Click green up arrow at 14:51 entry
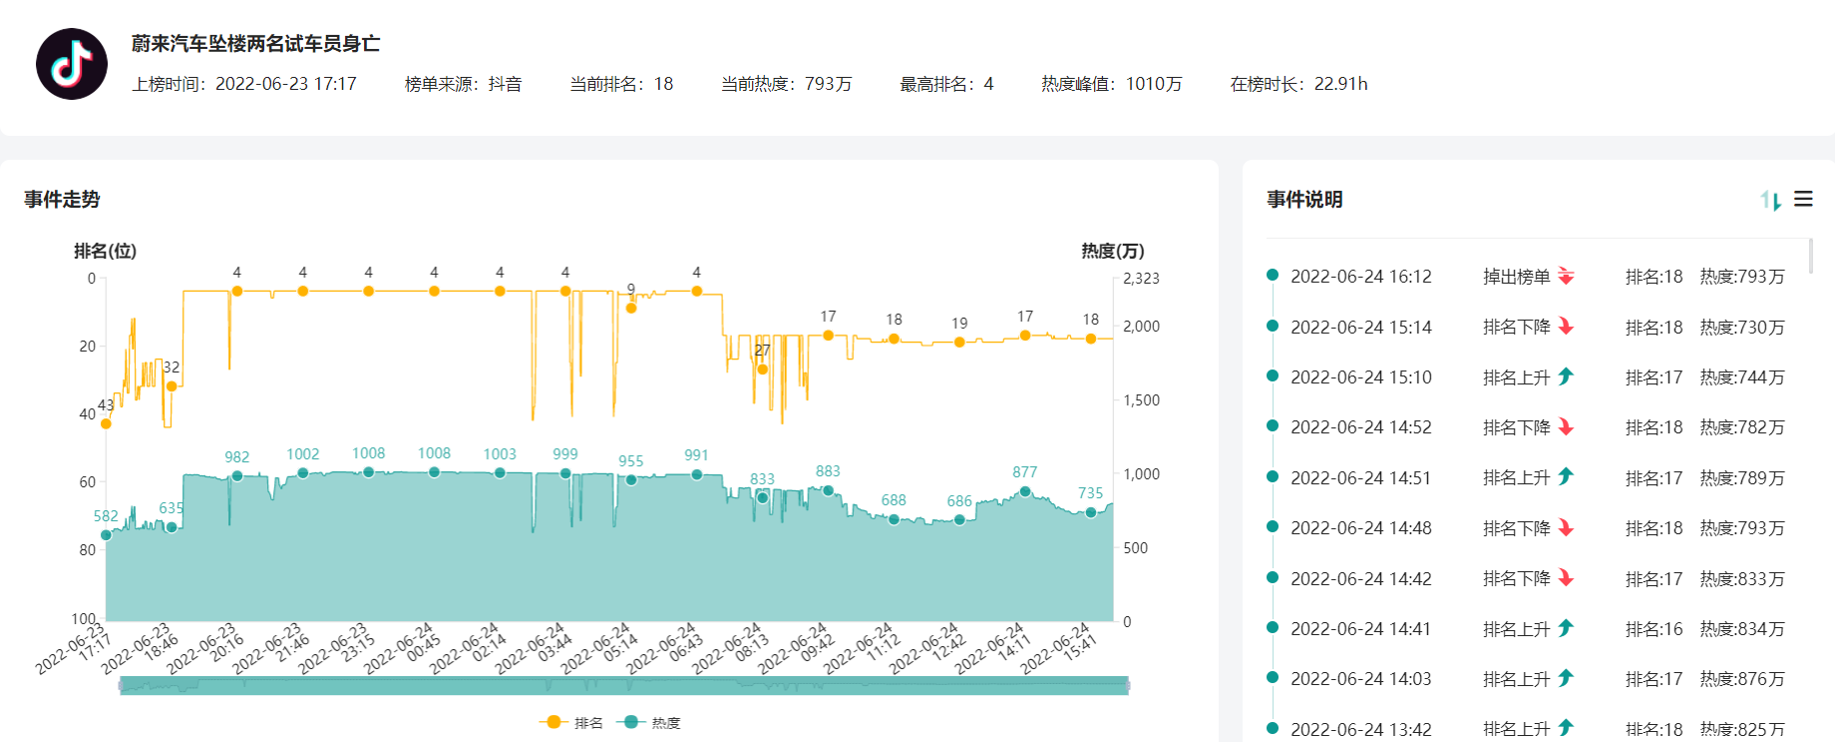1835x742 pixels. [1566, 477]
